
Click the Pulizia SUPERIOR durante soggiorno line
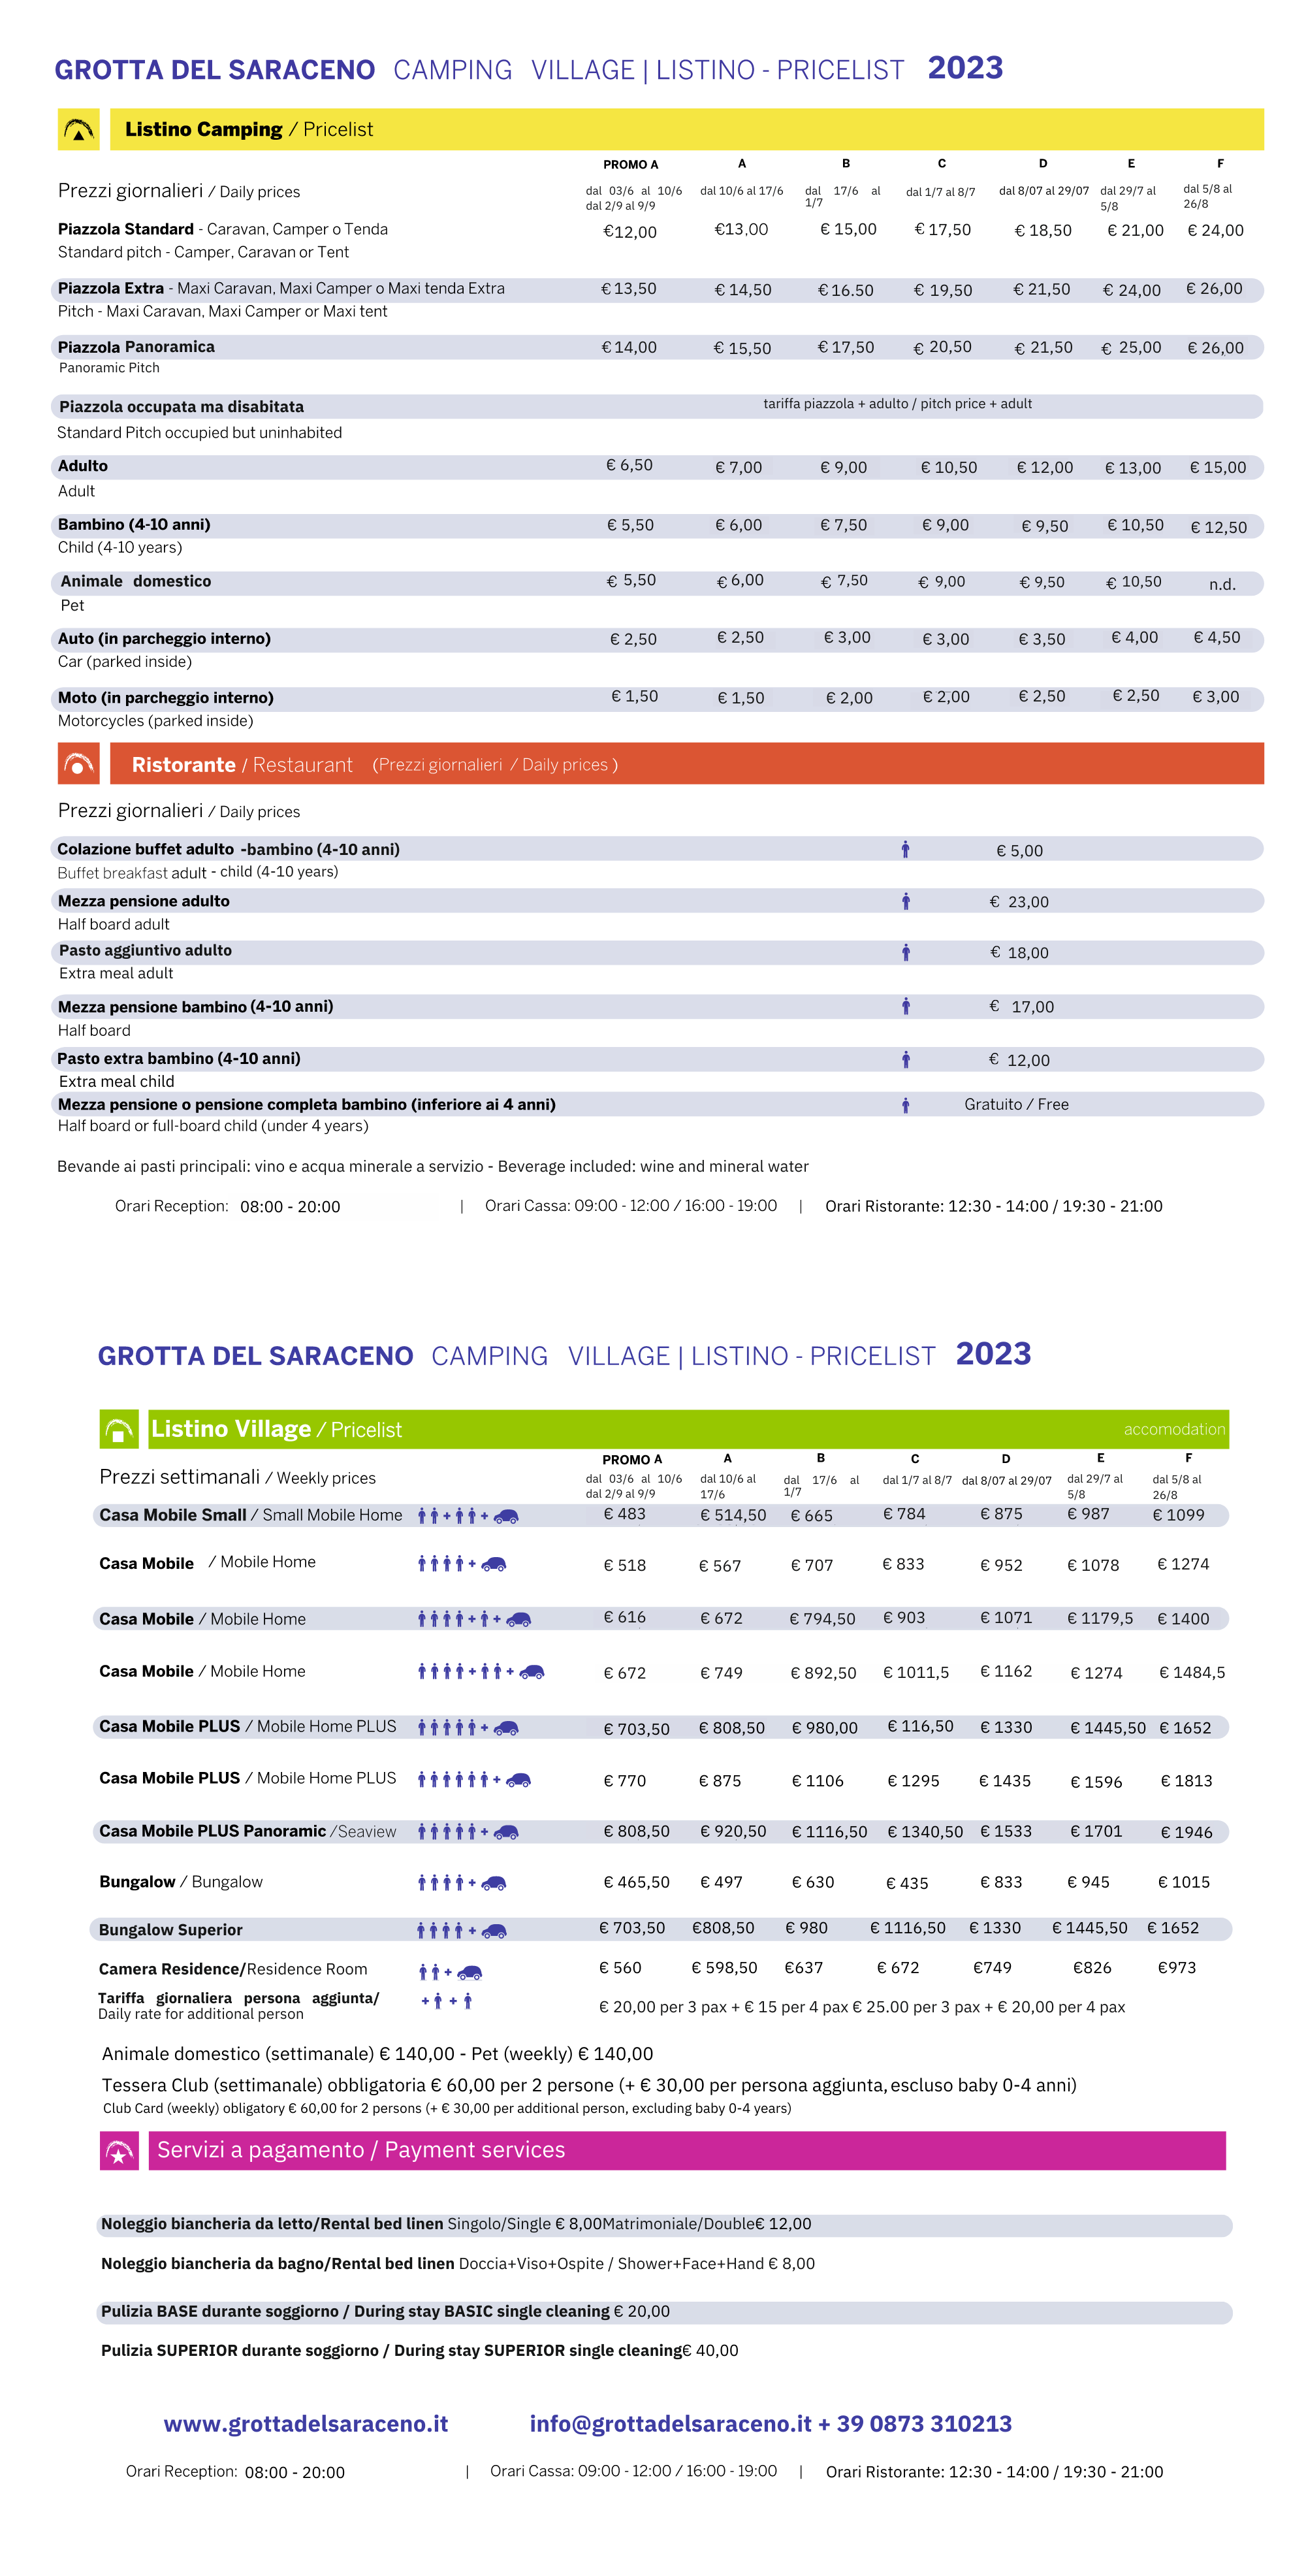[x=419, y=2350]
